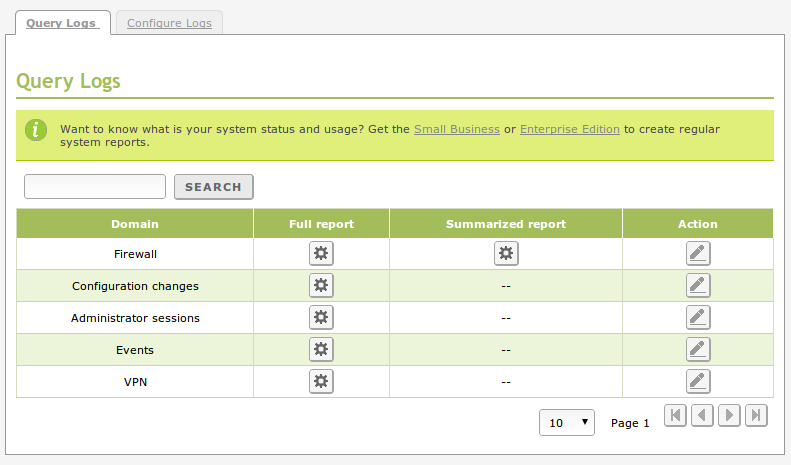791x465 pixels.
Task: Edit the Configuration changes log action
Action: [698, 286]
